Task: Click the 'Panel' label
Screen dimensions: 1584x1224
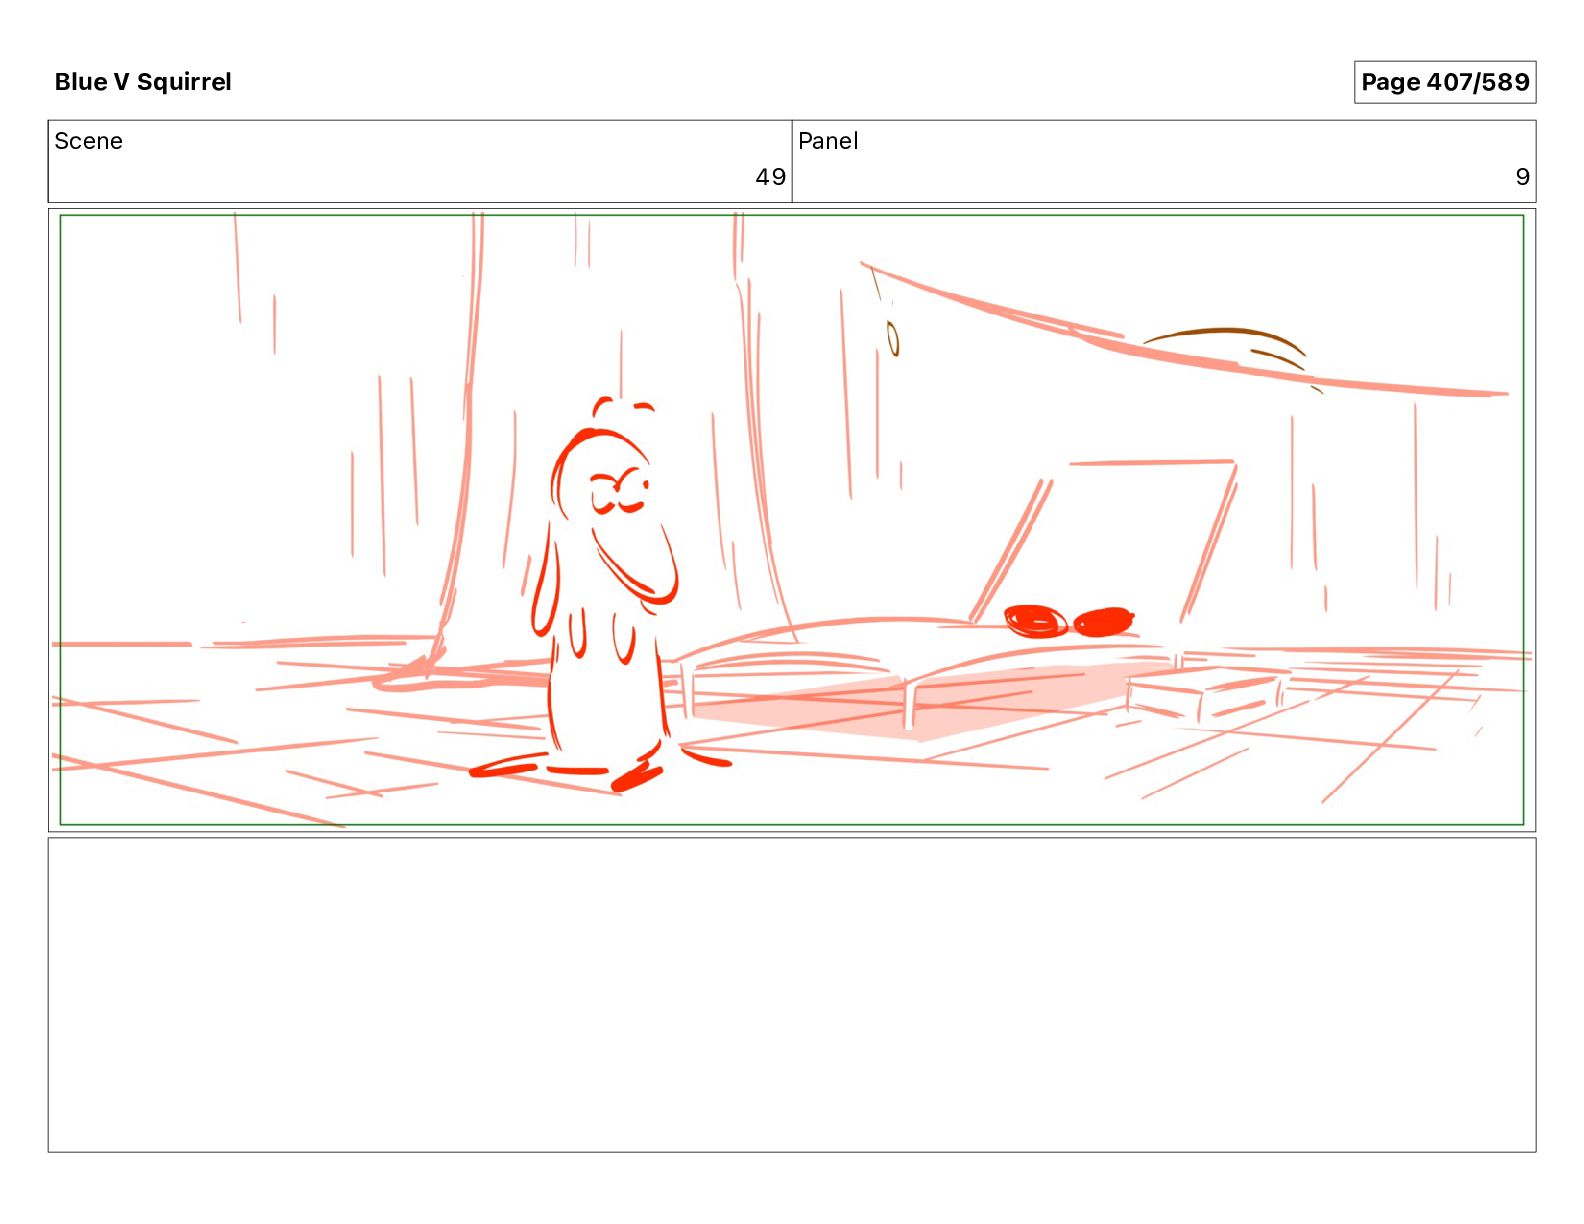Action: 828,141
